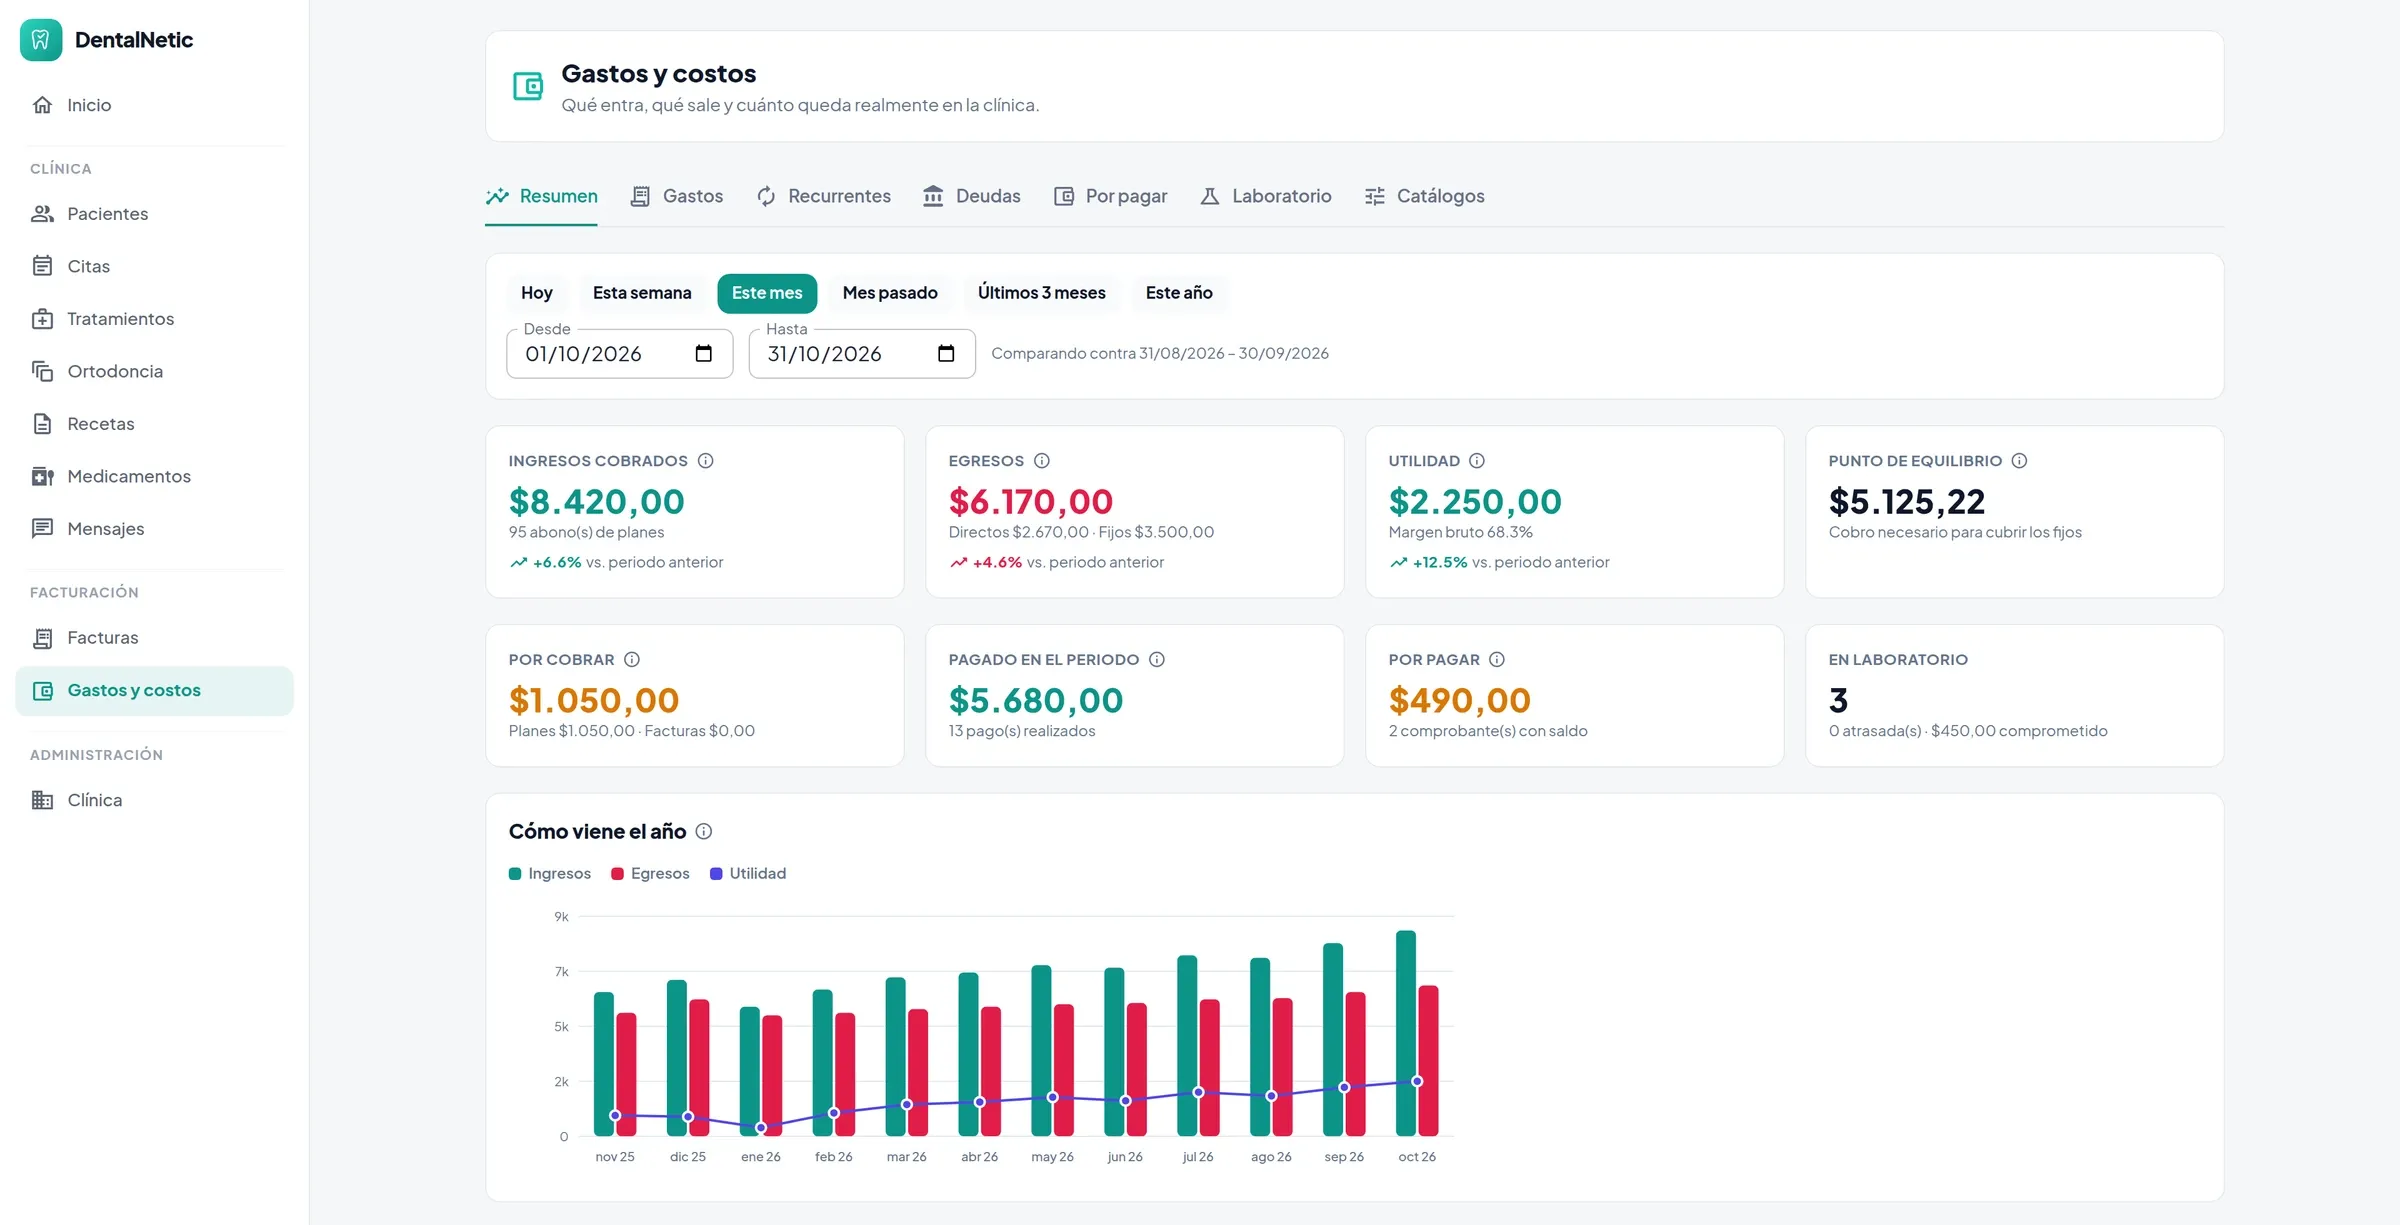The width and height of the screenshot is (2400, 1225).
Task: Open the Recurrentes tab
Action: tap(823, 196)
